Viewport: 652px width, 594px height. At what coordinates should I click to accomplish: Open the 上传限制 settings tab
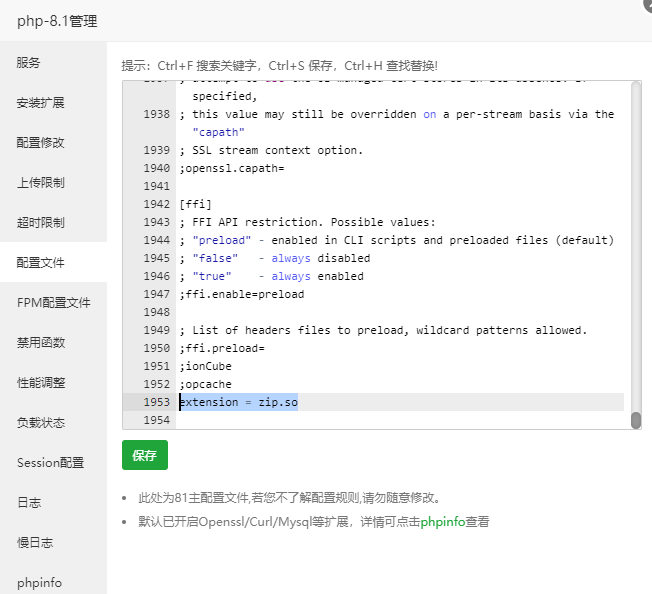click(x=40, y=182)
